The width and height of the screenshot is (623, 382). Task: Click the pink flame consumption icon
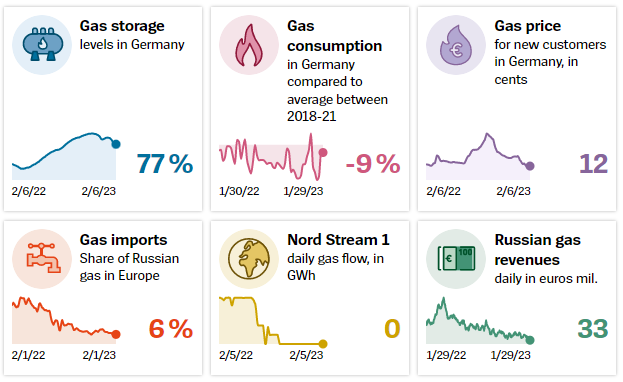pyautogui.click(x=249, y=45)
